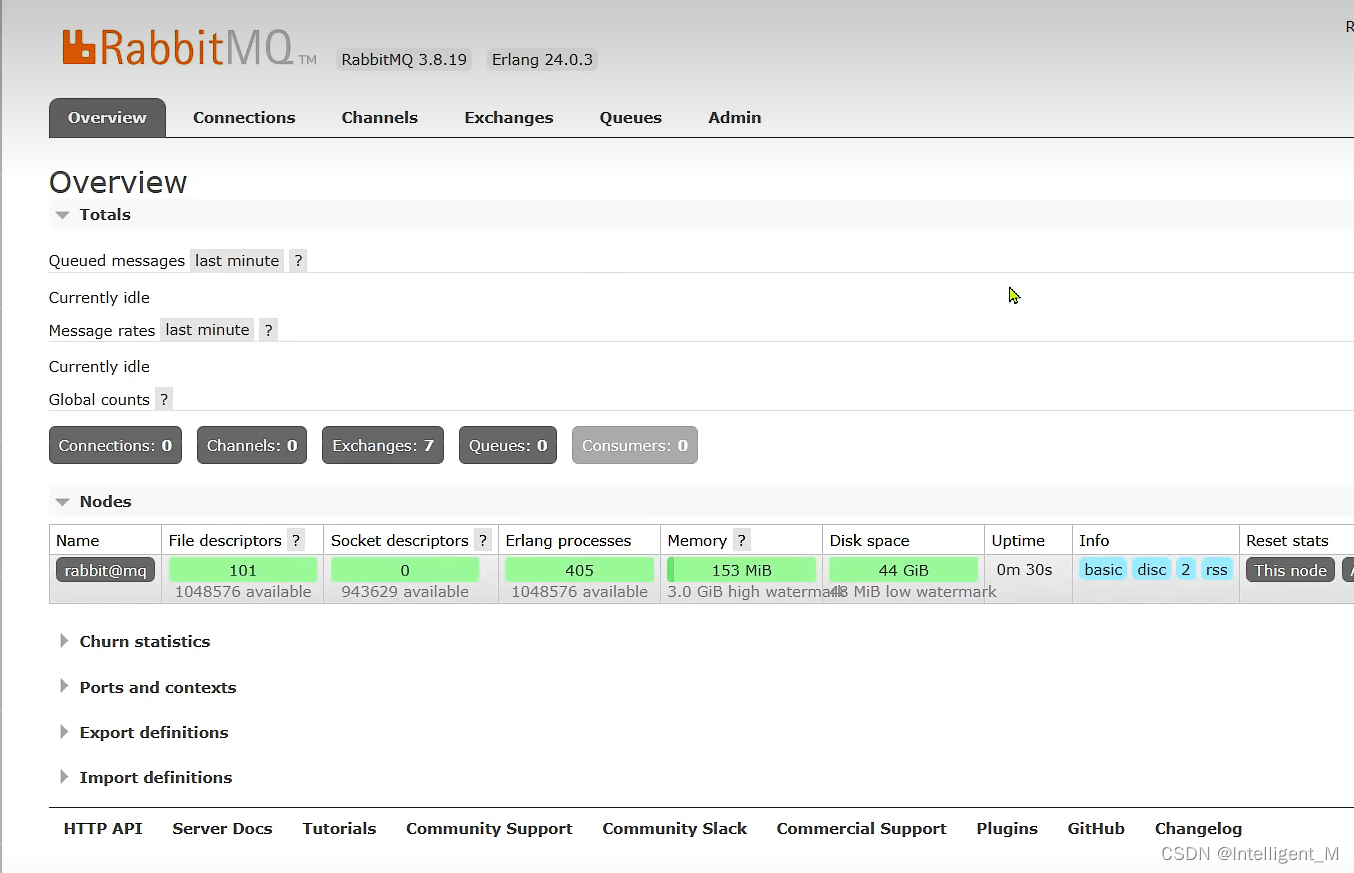Click the rss info tag

(1216, 570)
